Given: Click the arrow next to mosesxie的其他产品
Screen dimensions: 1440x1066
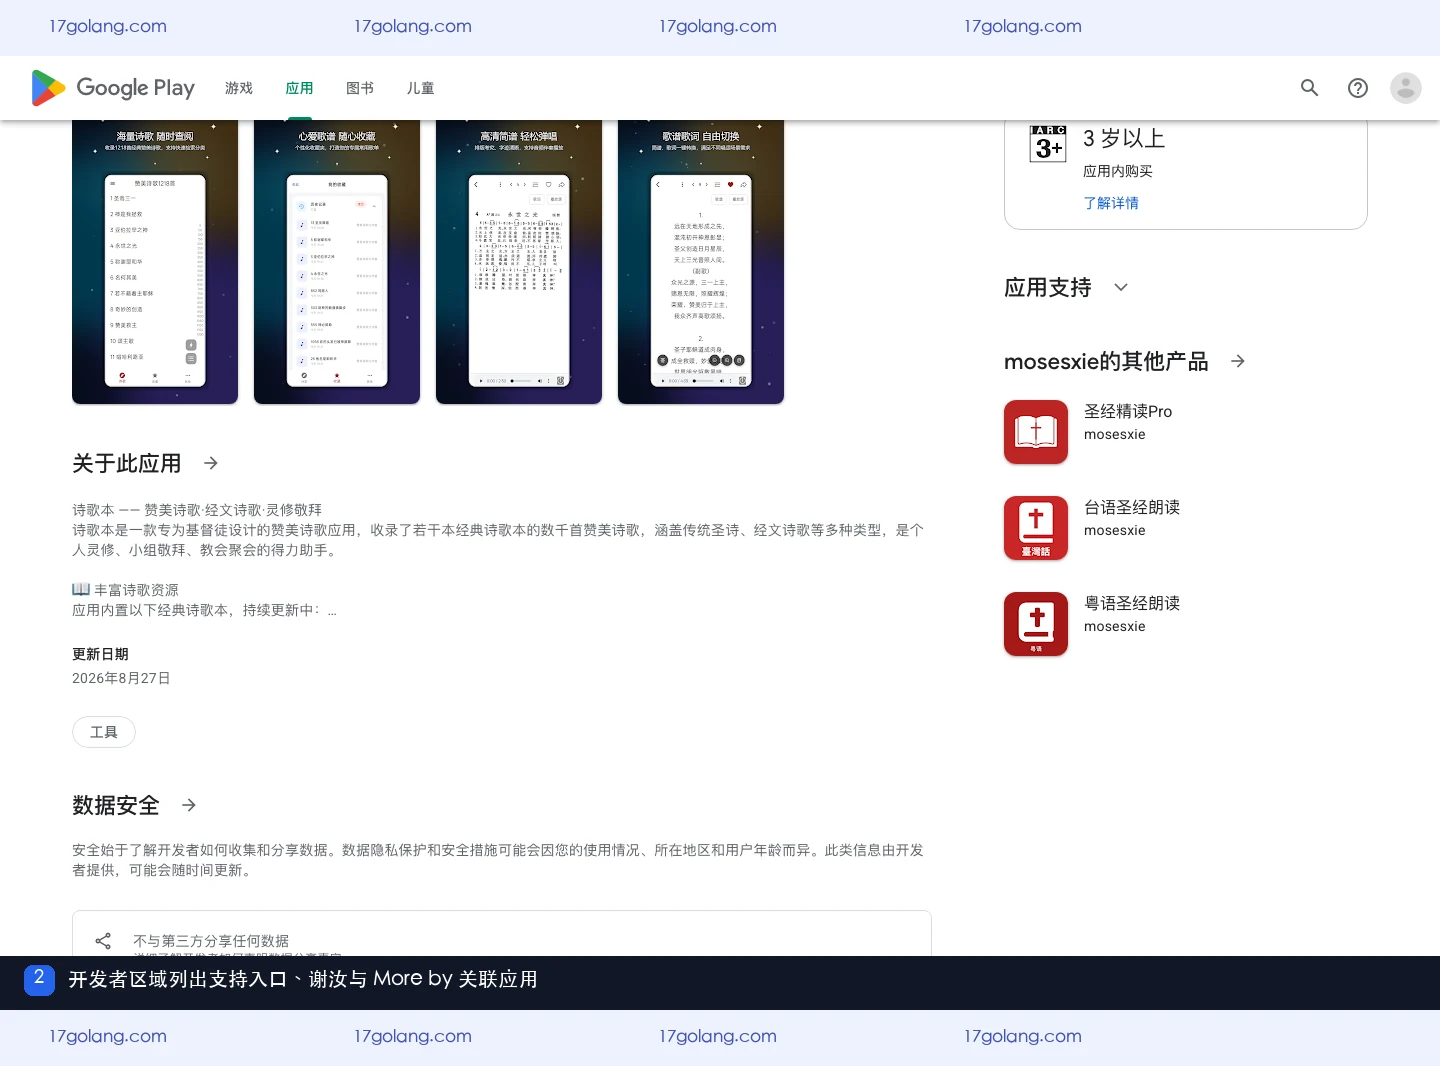Looking at the screenshot, I should [x=1238, y=361].
